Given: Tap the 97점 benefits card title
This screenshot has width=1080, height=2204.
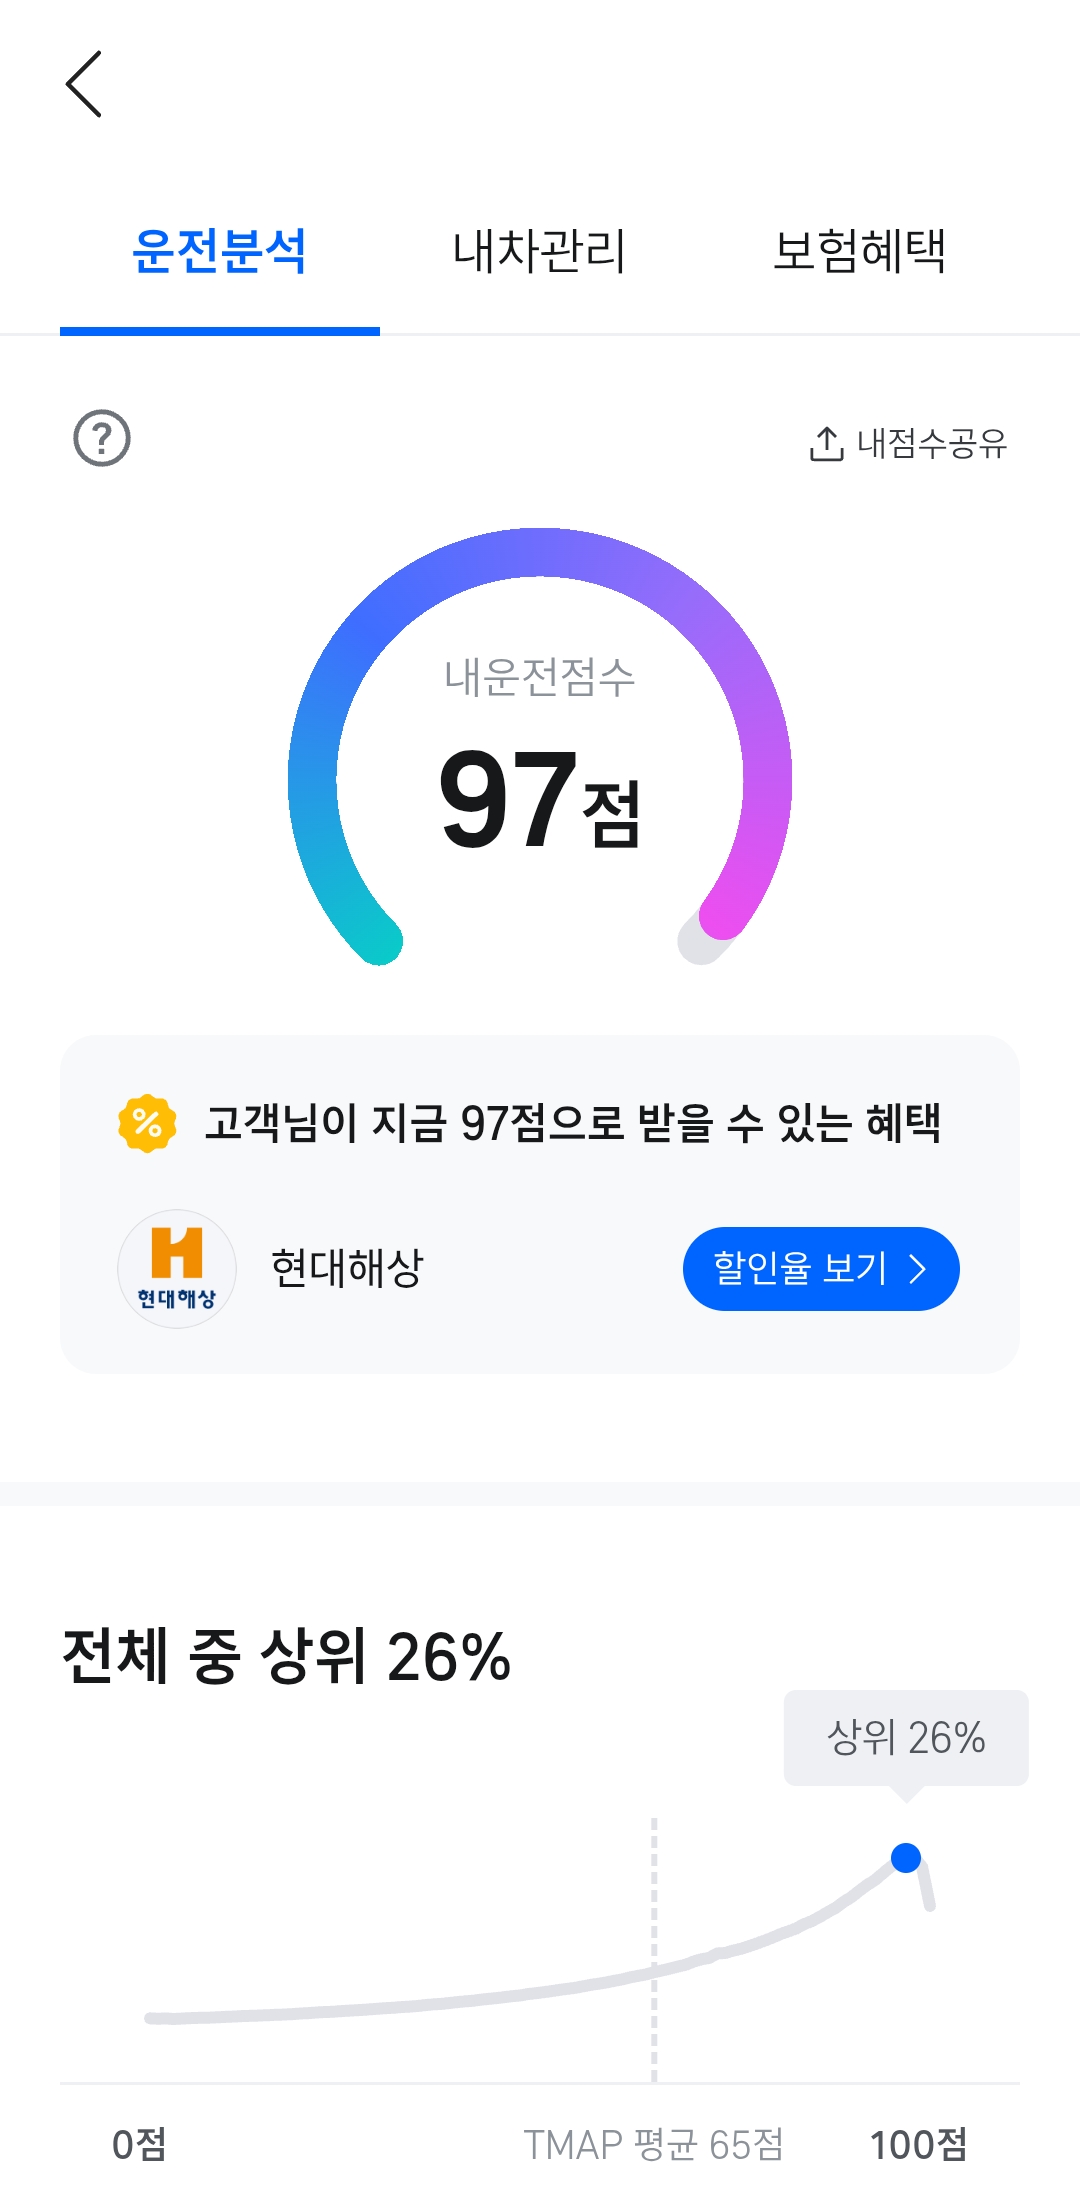Looking at the screenshot, I should pyautogui.click(x=572, y=1122).
